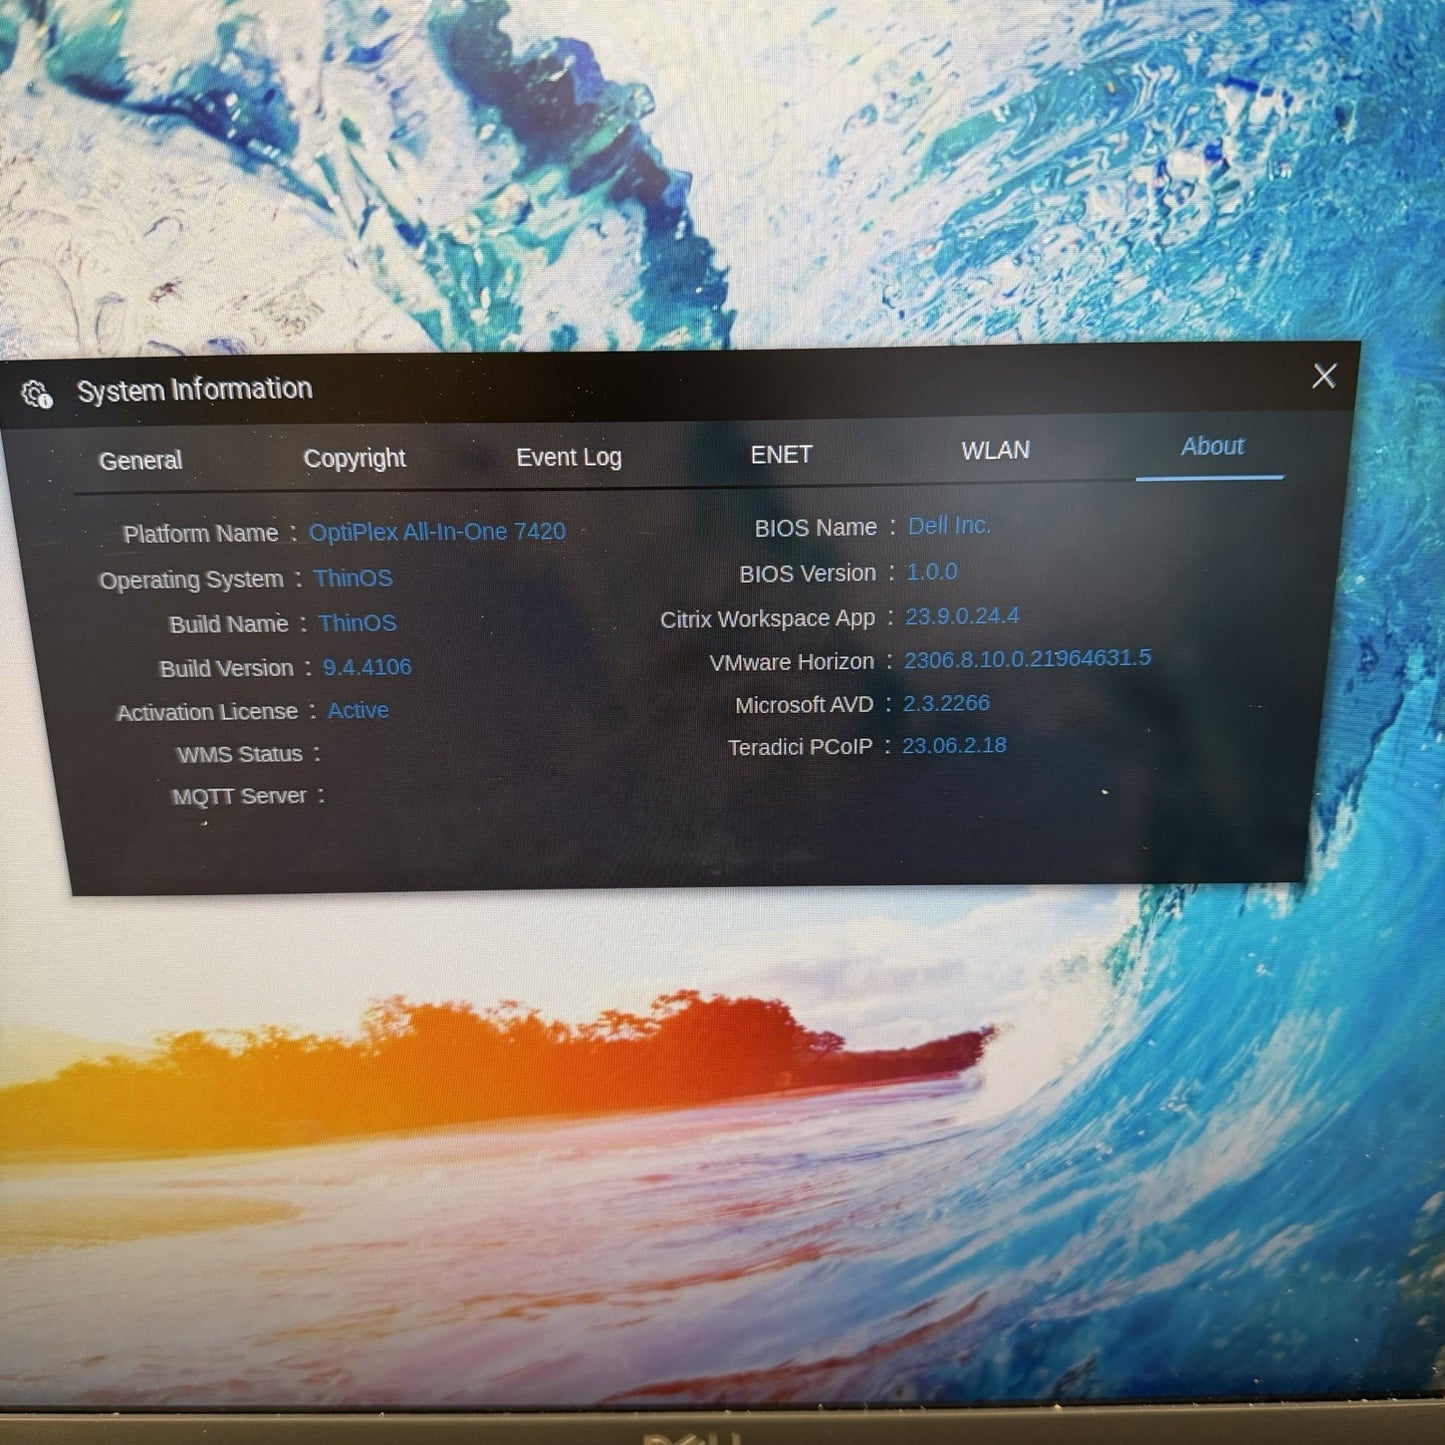Click Teradici PCoIP version 23.06.2.18
1445x1445 pixels.
954,746
